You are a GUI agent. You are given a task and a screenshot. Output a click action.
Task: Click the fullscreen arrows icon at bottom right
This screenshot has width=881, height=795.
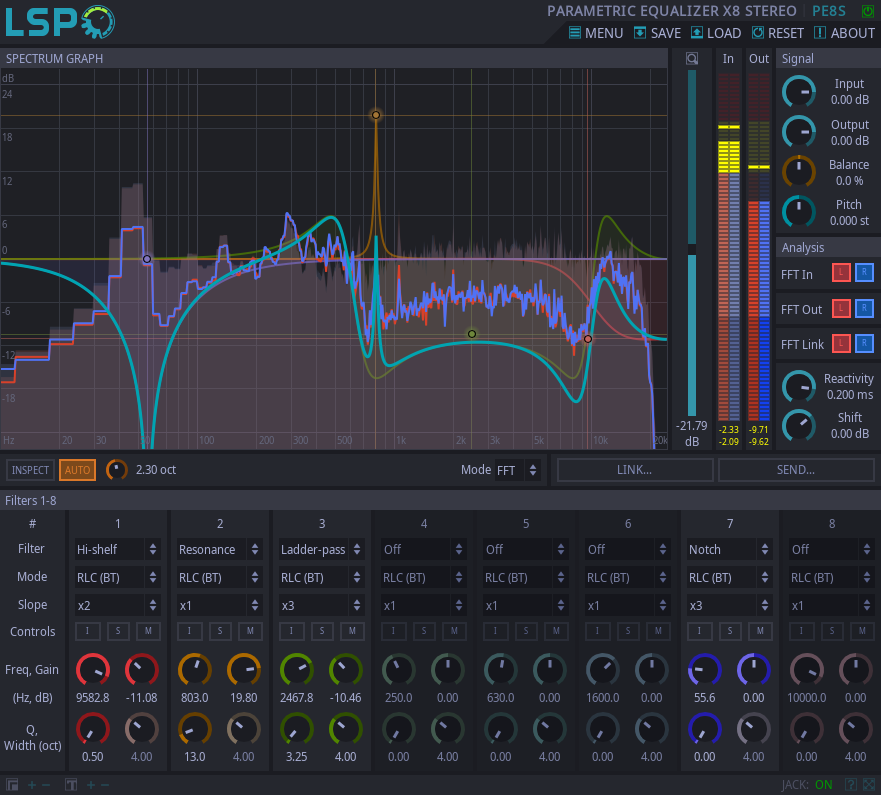(x=869, y=784)
